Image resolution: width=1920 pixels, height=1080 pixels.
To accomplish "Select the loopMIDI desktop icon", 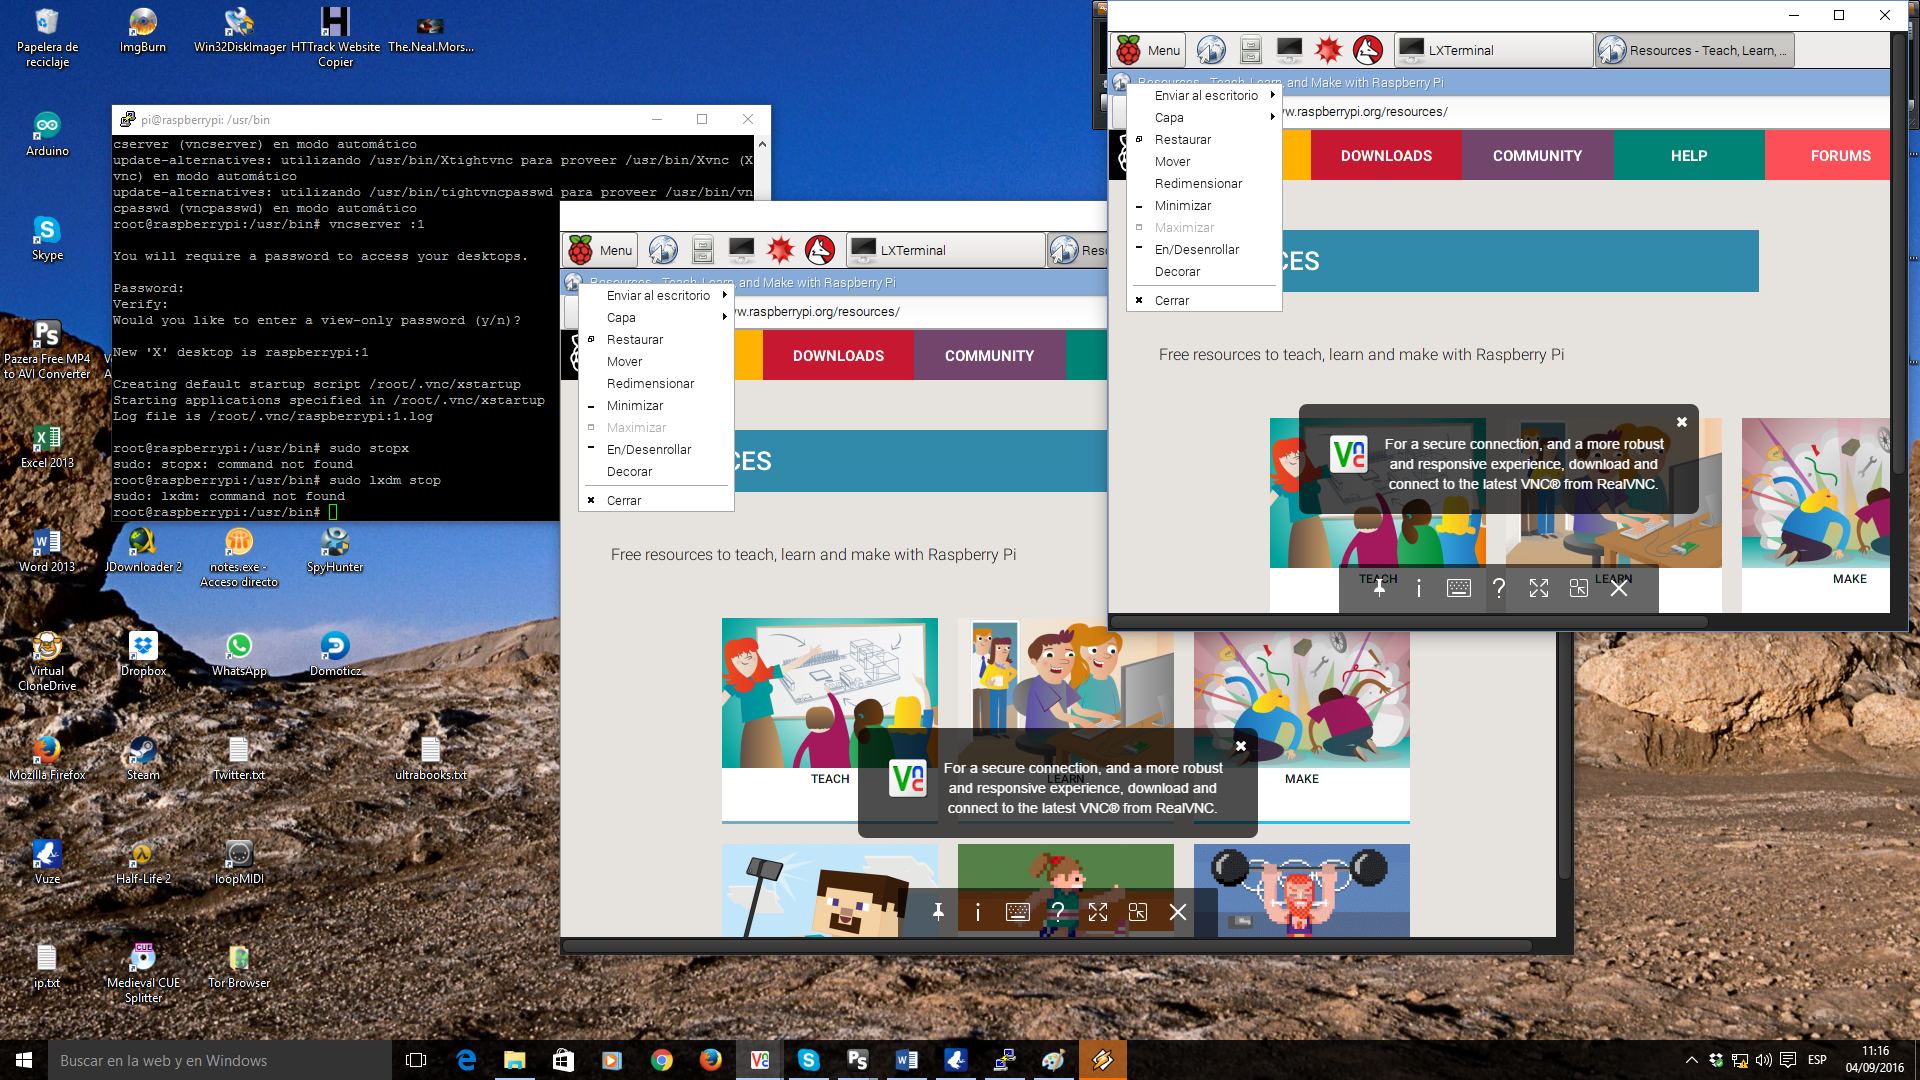I will (239, 862).
